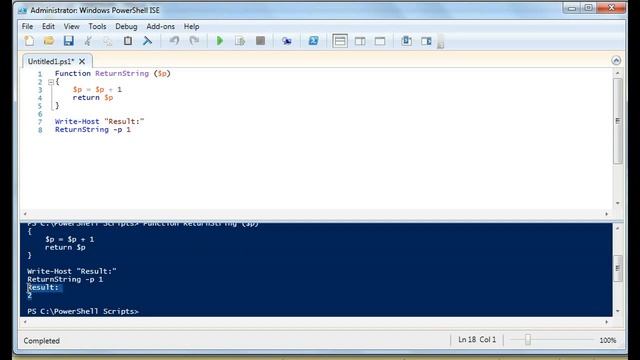Open the Help menu

tap(191, 26)
